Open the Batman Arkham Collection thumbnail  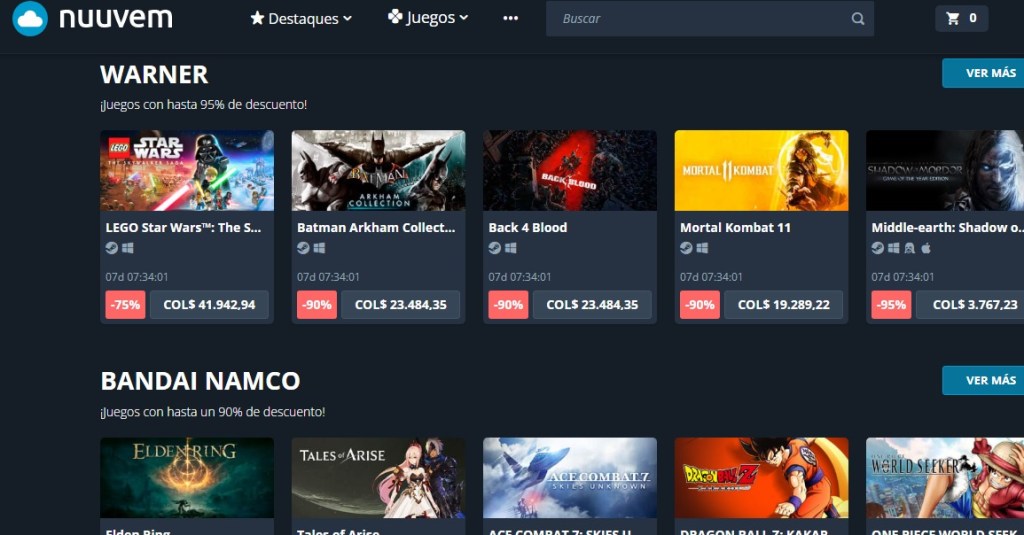click(378, 170)
